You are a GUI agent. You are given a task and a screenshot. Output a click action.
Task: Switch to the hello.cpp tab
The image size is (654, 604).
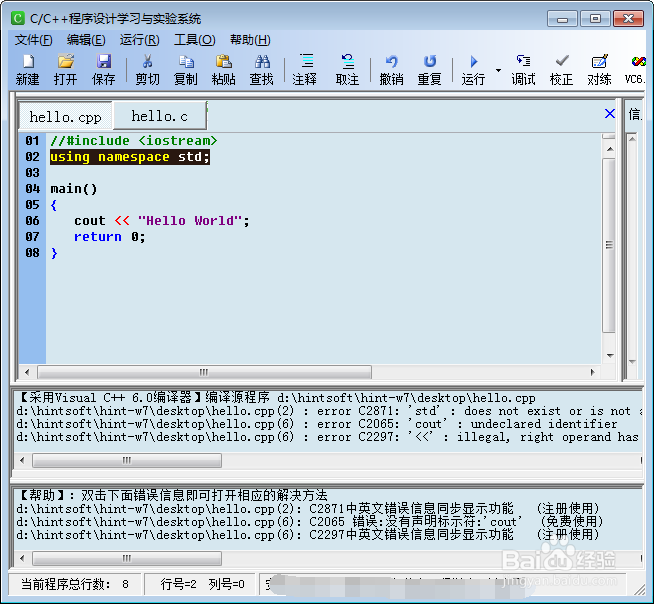(65, 117)
